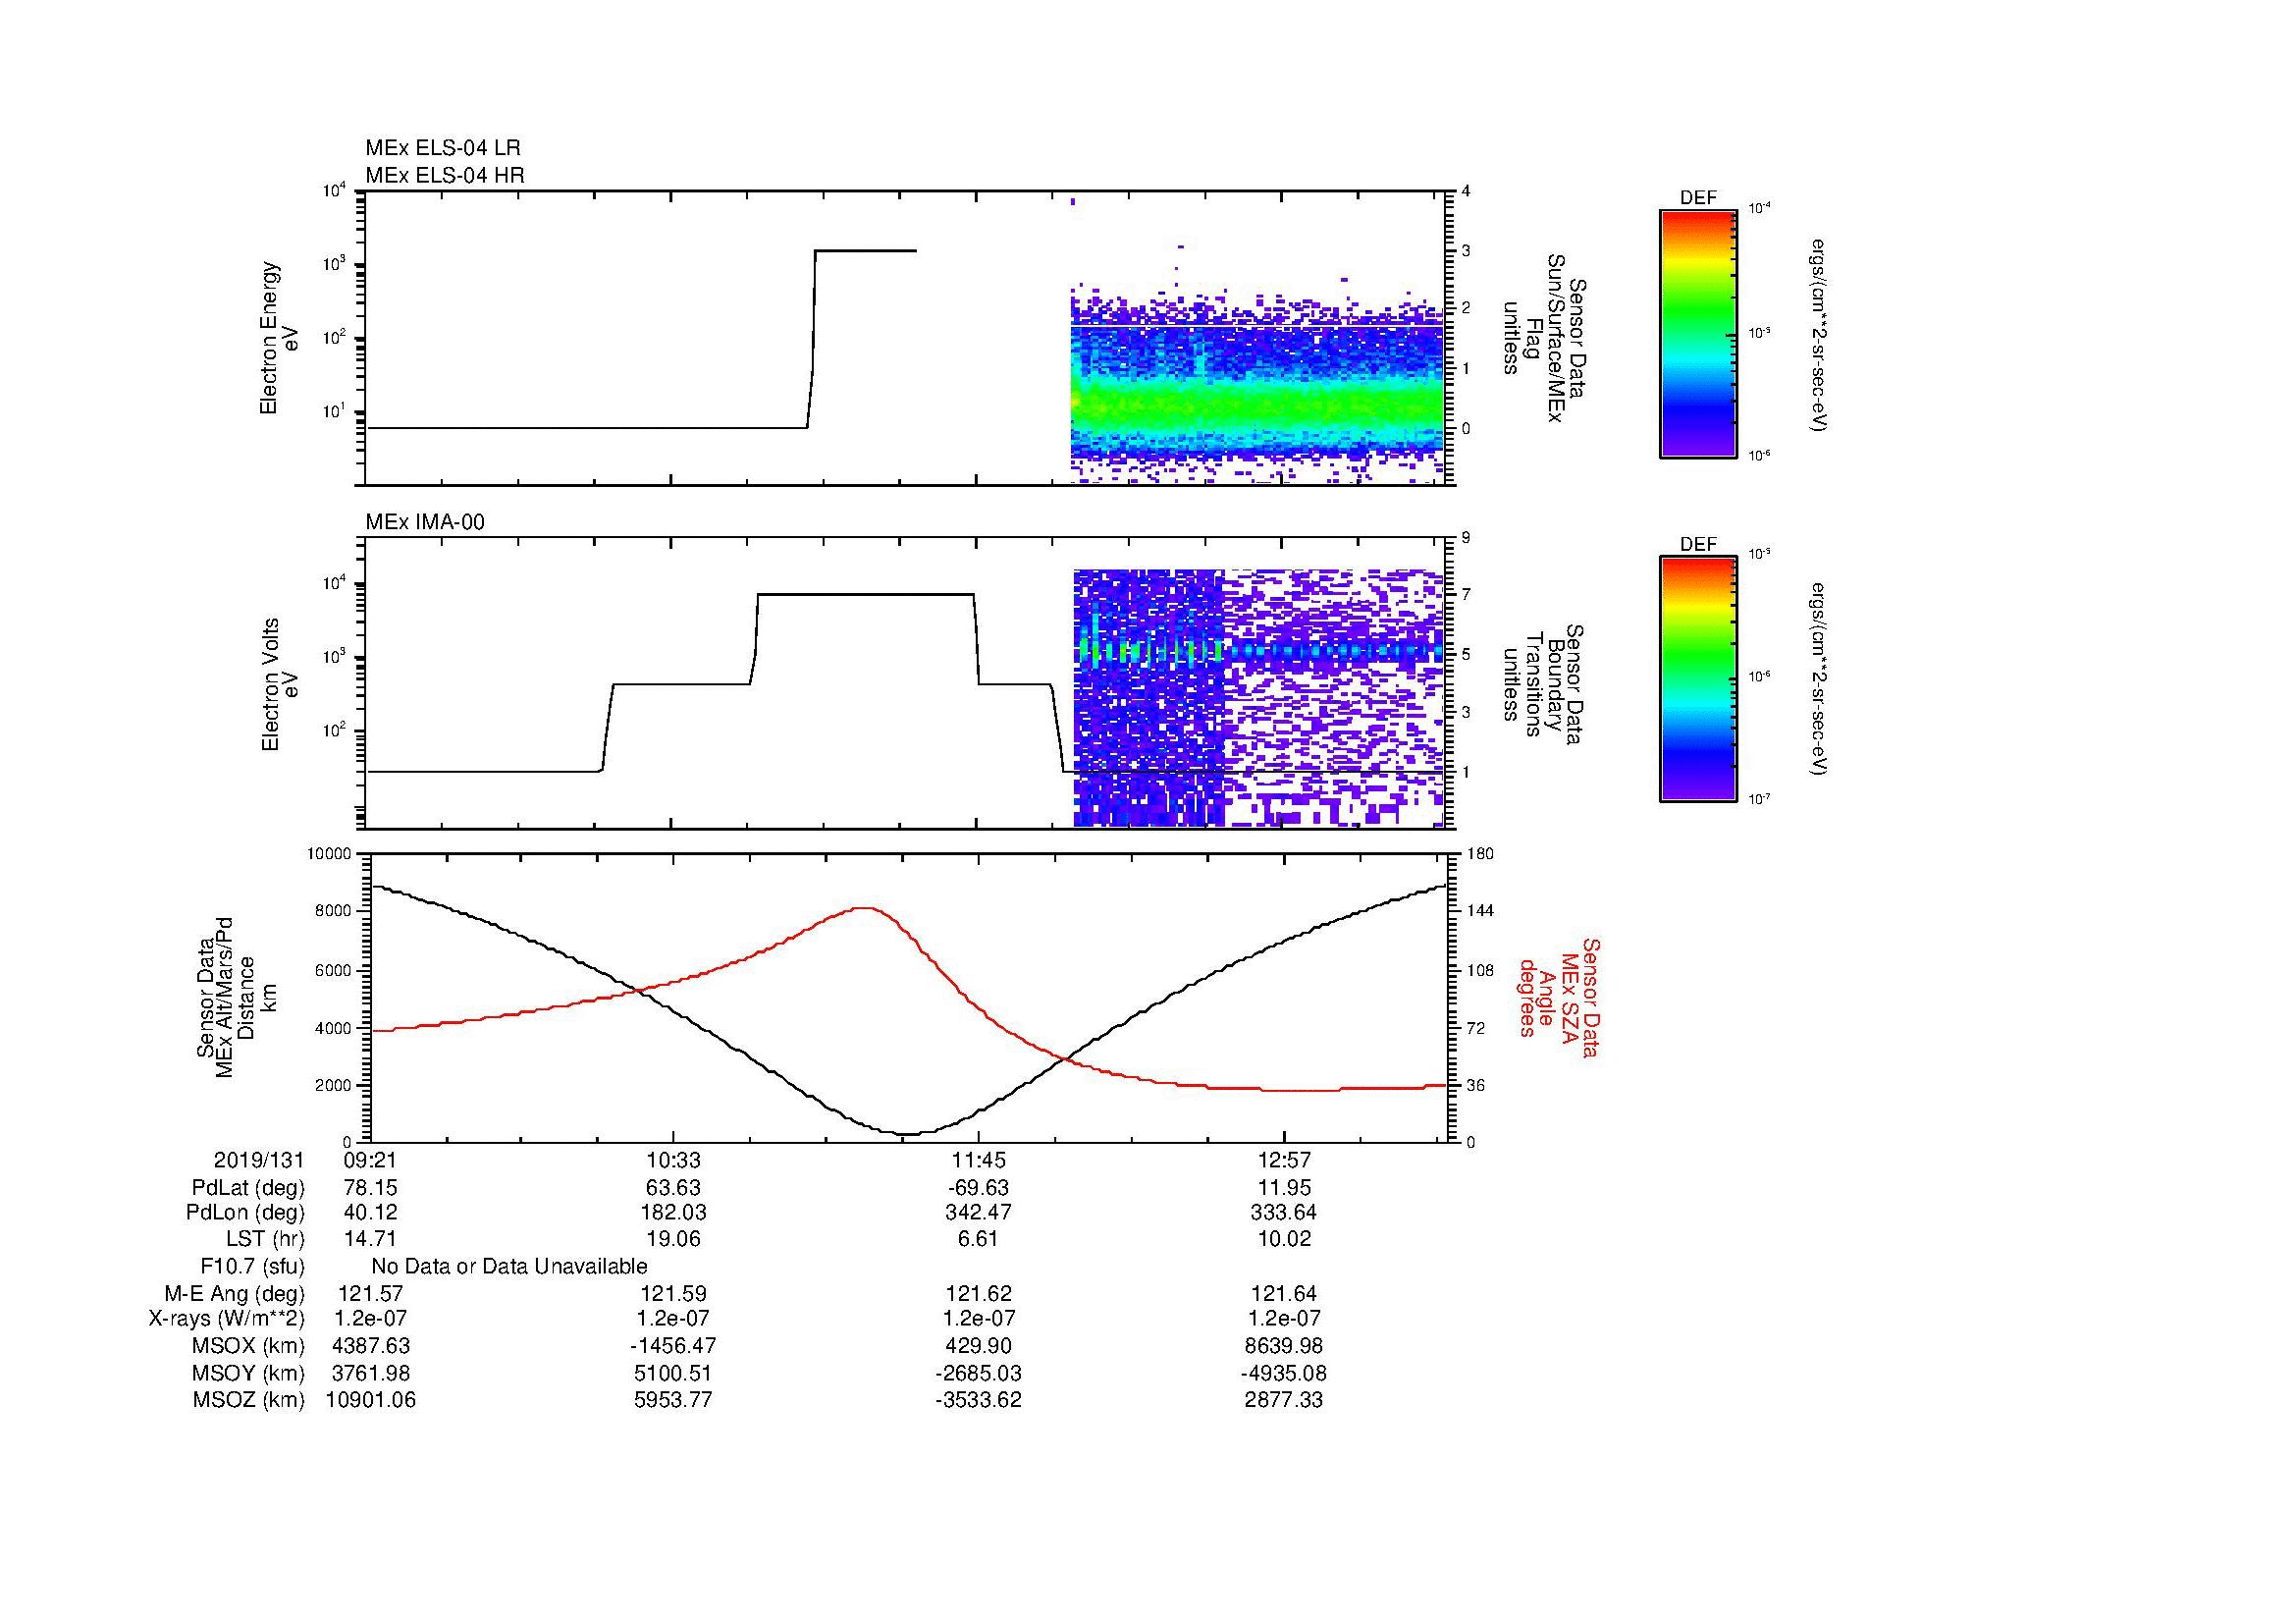The image size is (2296, 1623).
Task: Click the MSOZ value -3533.62
Action: (979, 1401)
